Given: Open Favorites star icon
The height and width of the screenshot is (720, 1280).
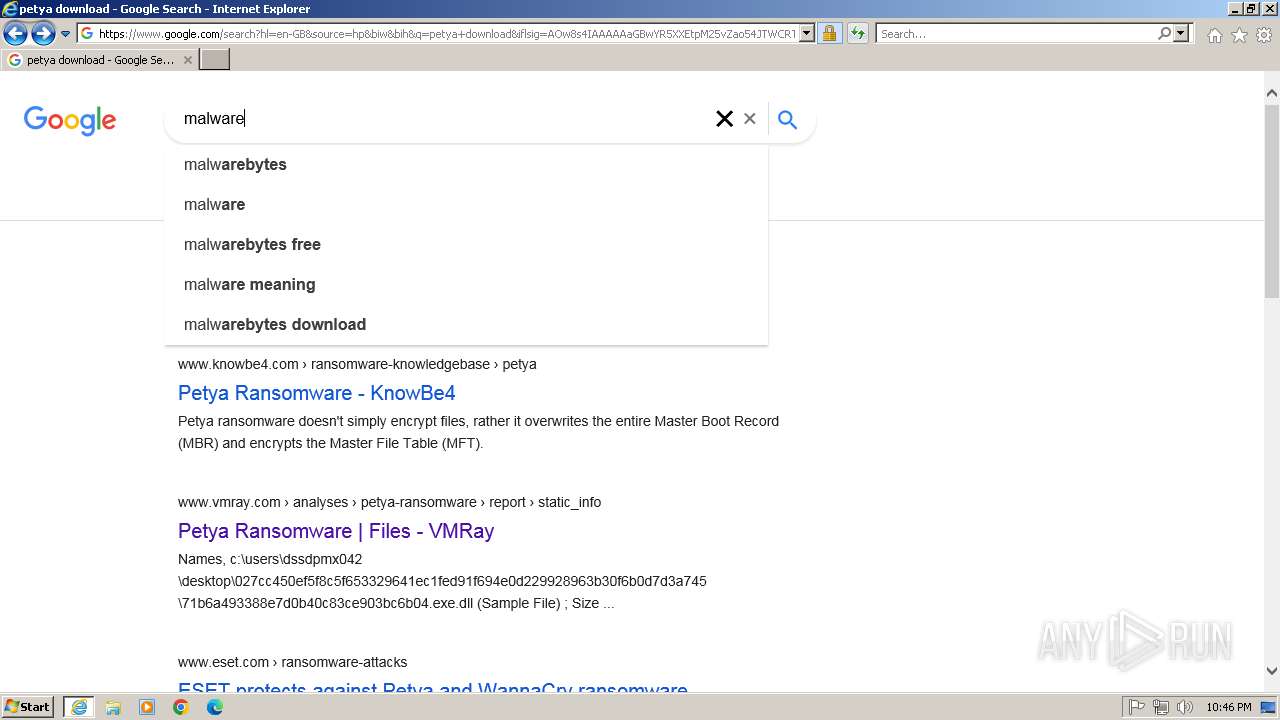Looking at the screenshot, I should 1239,35.
